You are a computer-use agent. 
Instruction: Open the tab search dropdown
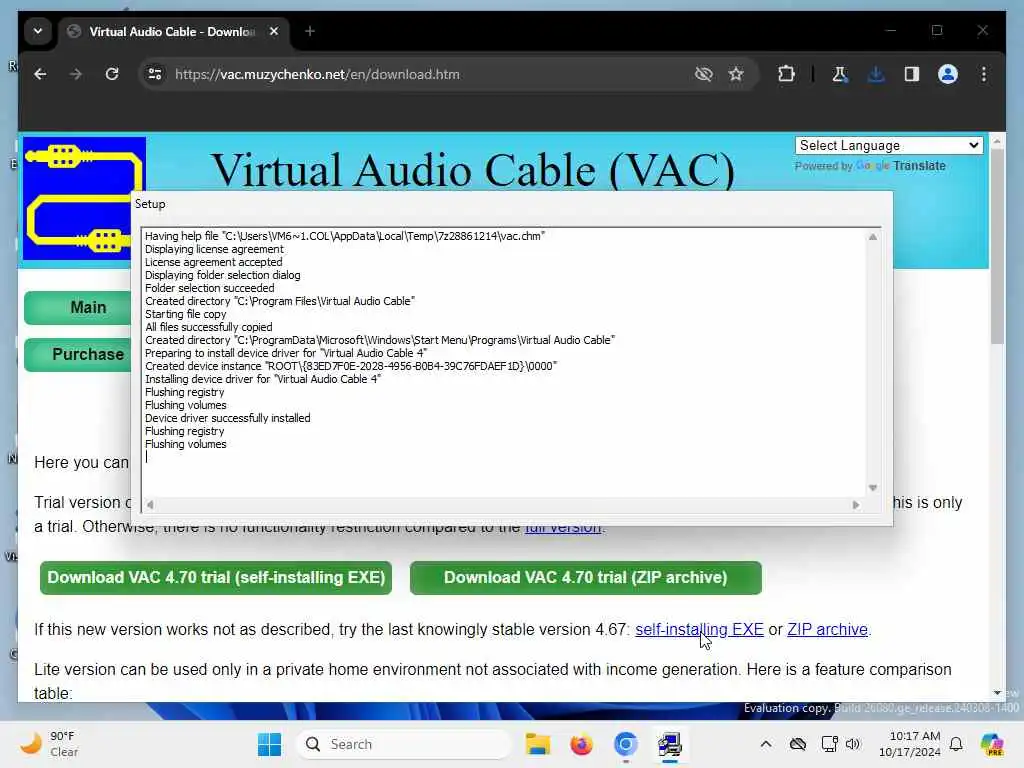[x=38, y=31]
